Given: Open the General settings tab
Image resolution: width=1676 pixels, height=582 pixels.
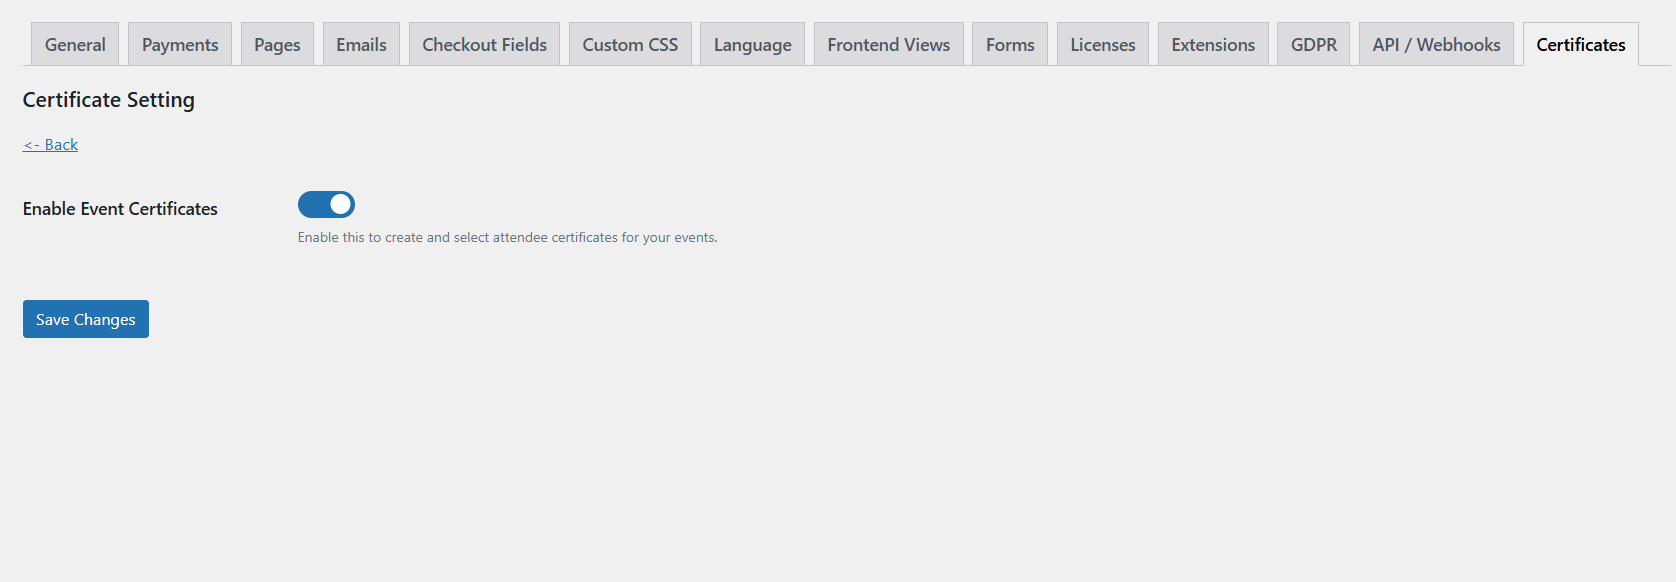Looking at the screenshot, I should pyautogui.click(x=75, y=45).
